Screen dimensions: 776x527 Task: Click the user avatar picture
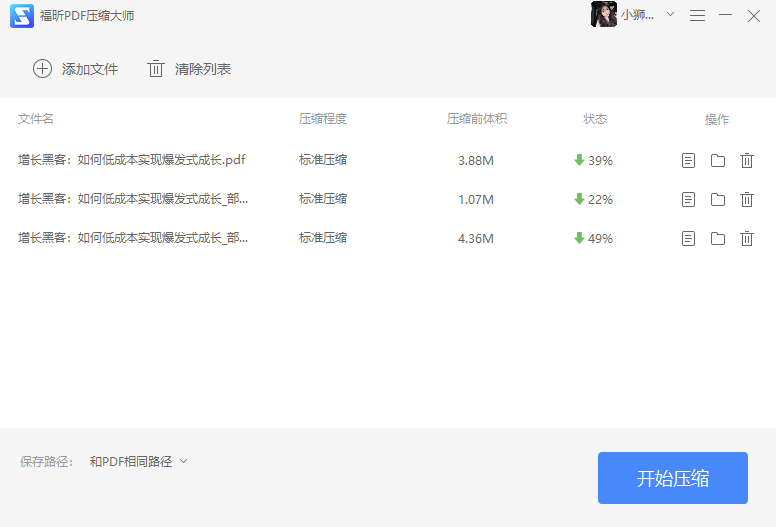pos(604,14)
